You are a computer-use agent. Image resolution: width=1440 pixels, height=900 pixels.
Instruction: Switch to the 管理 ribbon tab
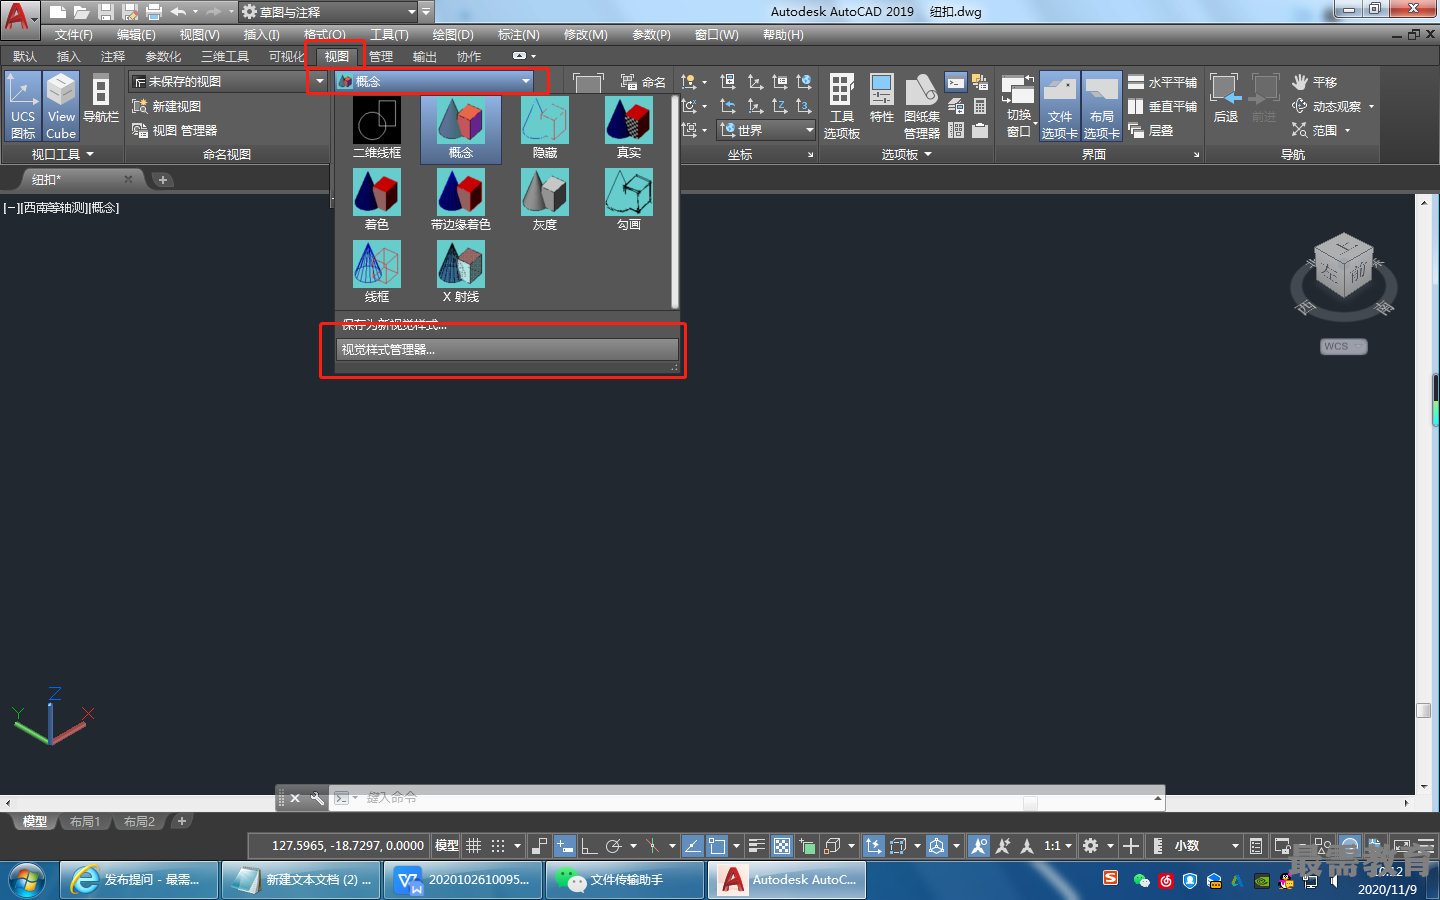[381, 56]
